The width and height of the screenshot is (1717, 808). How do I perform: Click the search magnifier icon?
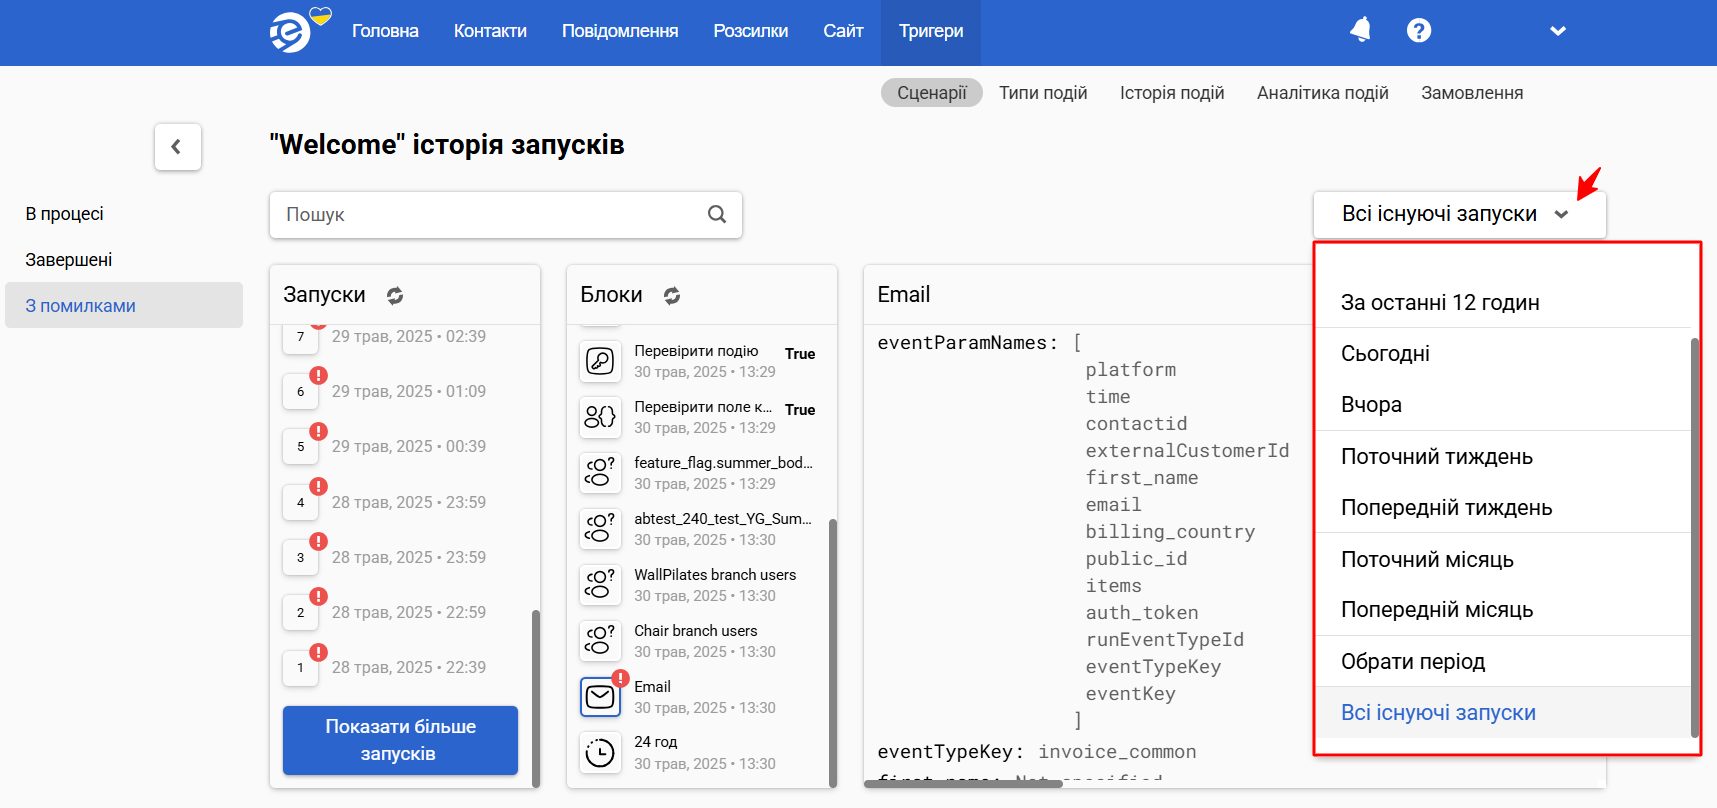pyautogui.click(x=717, y=214)
